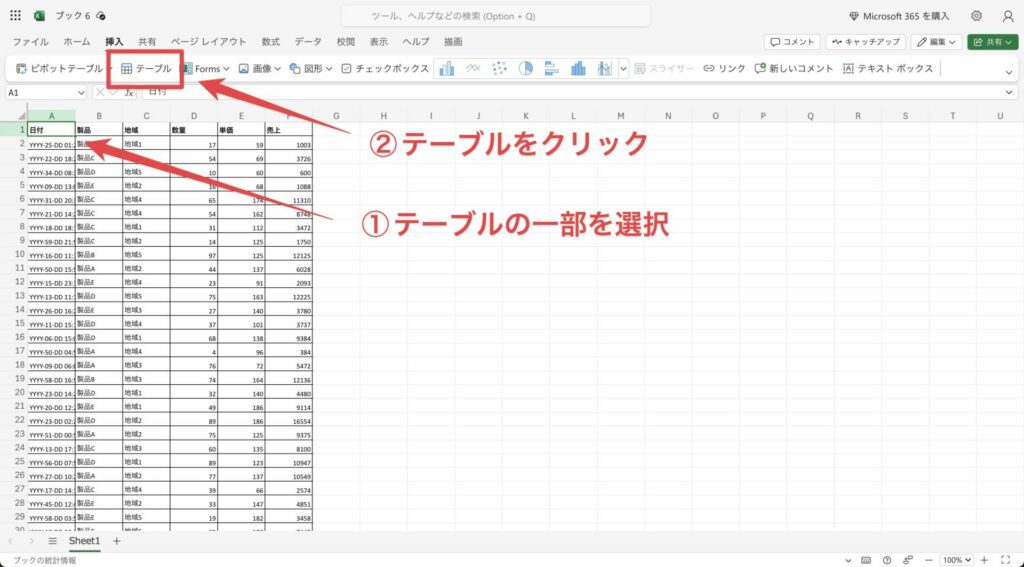Image resolution: width=1024 pixels, height=567 pixels.
Task: Click the ブック 6 workbook name
Action: tap(72, 16)
